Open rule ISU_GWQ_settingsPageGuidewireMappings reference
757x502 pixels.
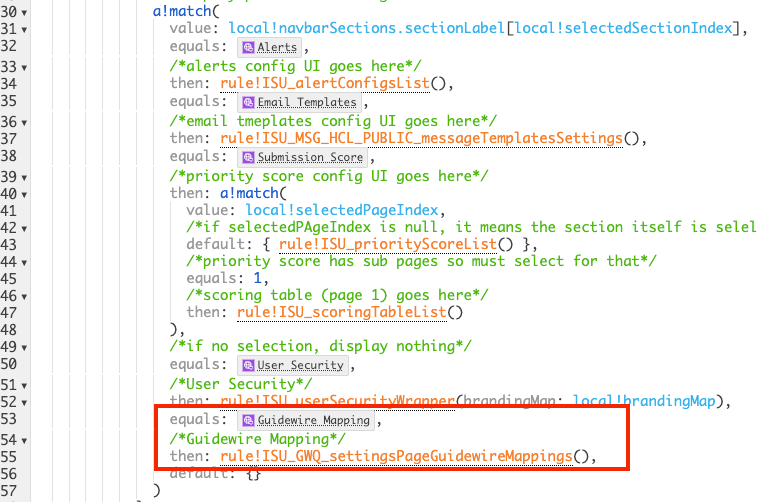[396, 456]
